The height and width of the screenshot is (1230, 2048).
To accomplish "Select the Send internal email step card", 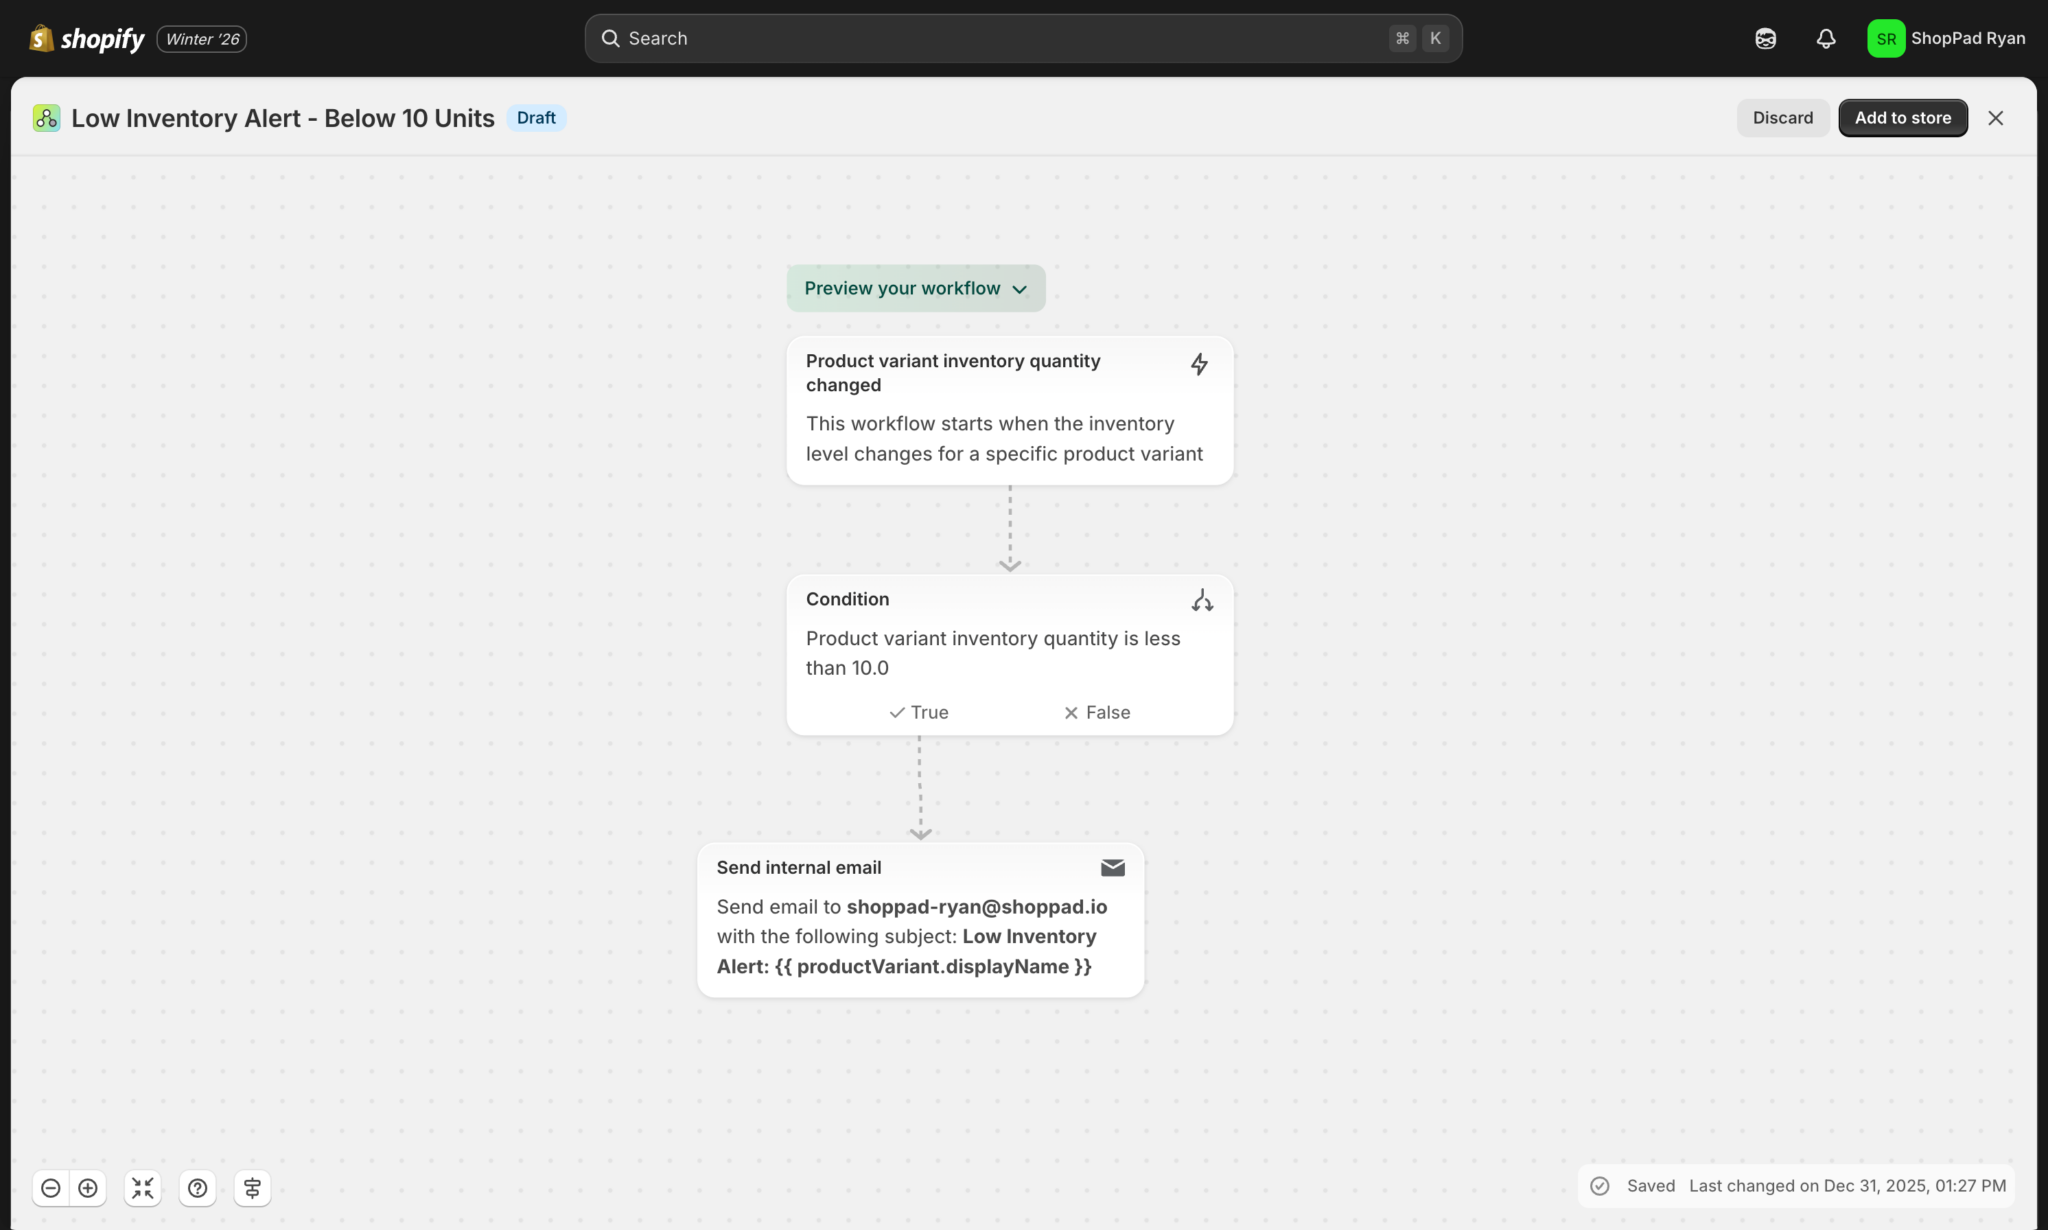I will pyautogui.click(x=920, y=920).
